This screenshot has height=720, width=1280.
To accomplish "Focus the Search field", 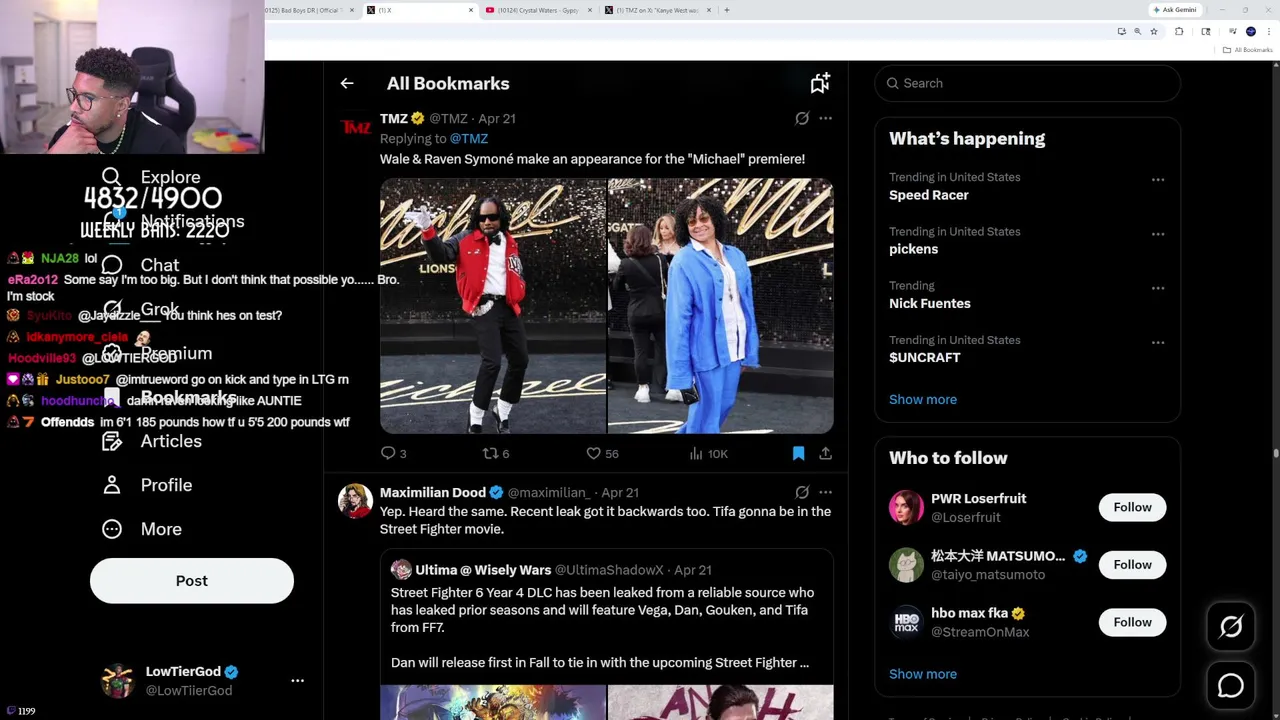I will pos(1028,83).
